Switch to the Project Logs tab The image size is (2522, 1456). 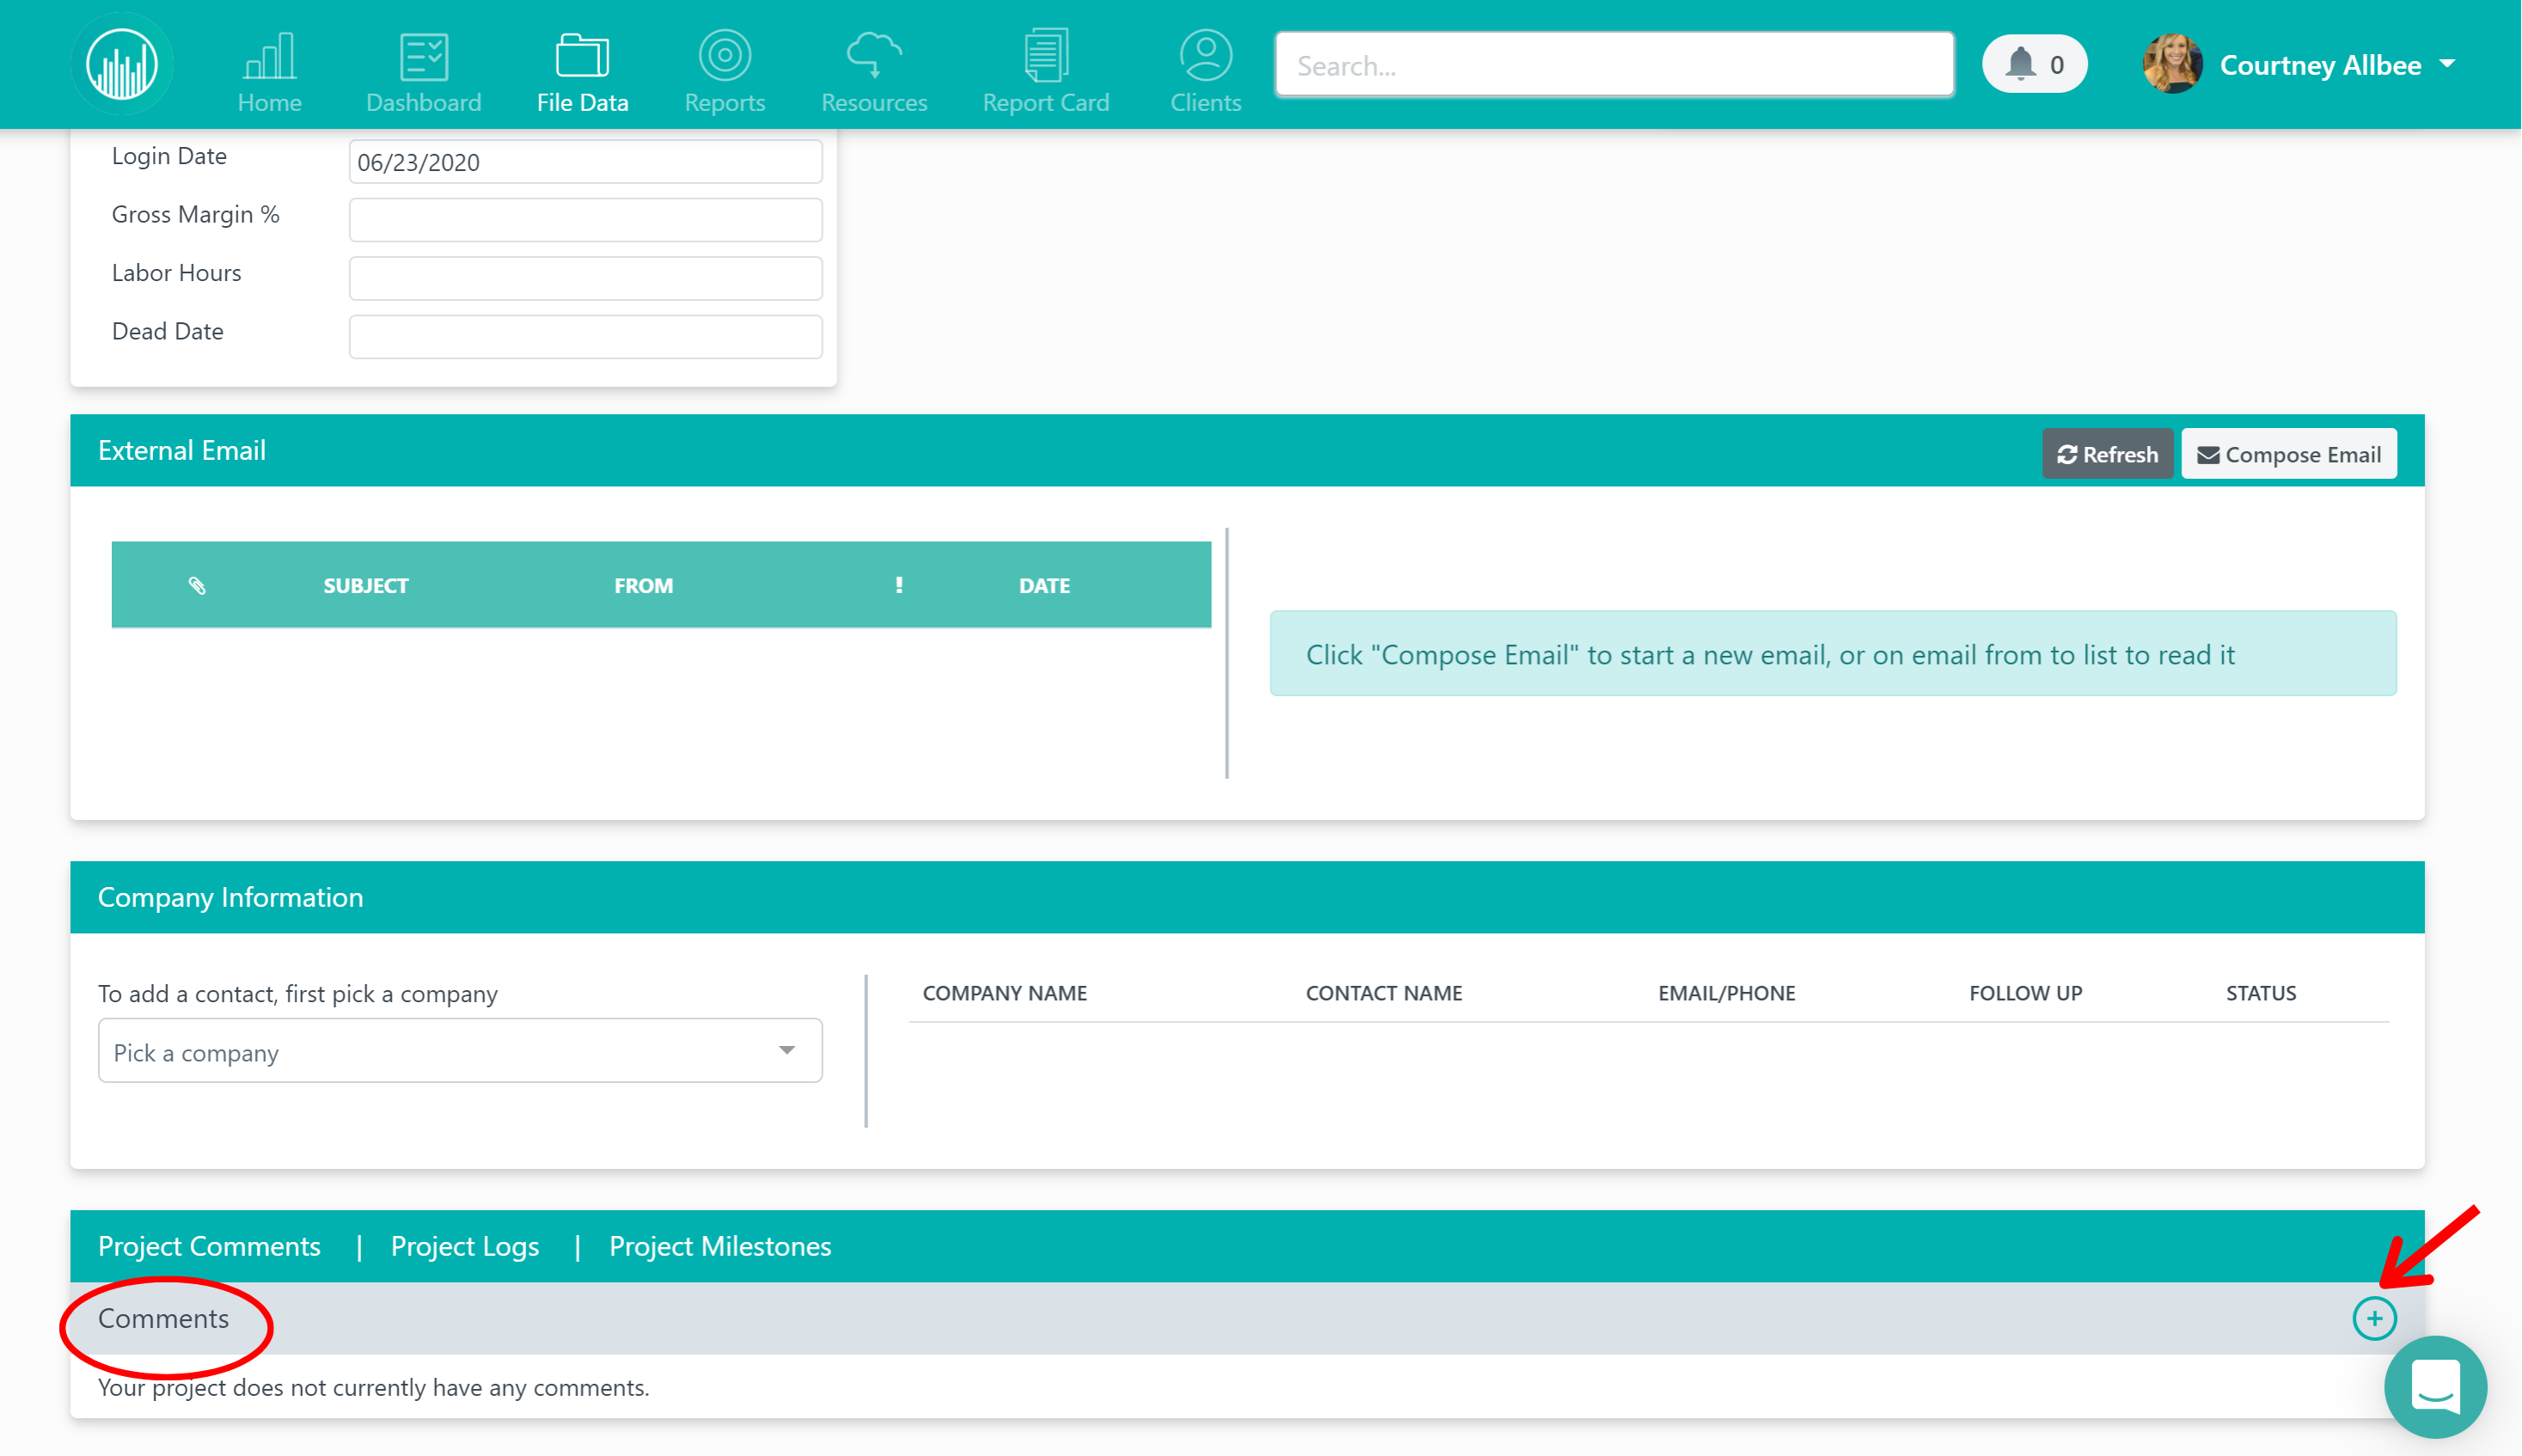pyautogui.click(x=464, y=1246)
